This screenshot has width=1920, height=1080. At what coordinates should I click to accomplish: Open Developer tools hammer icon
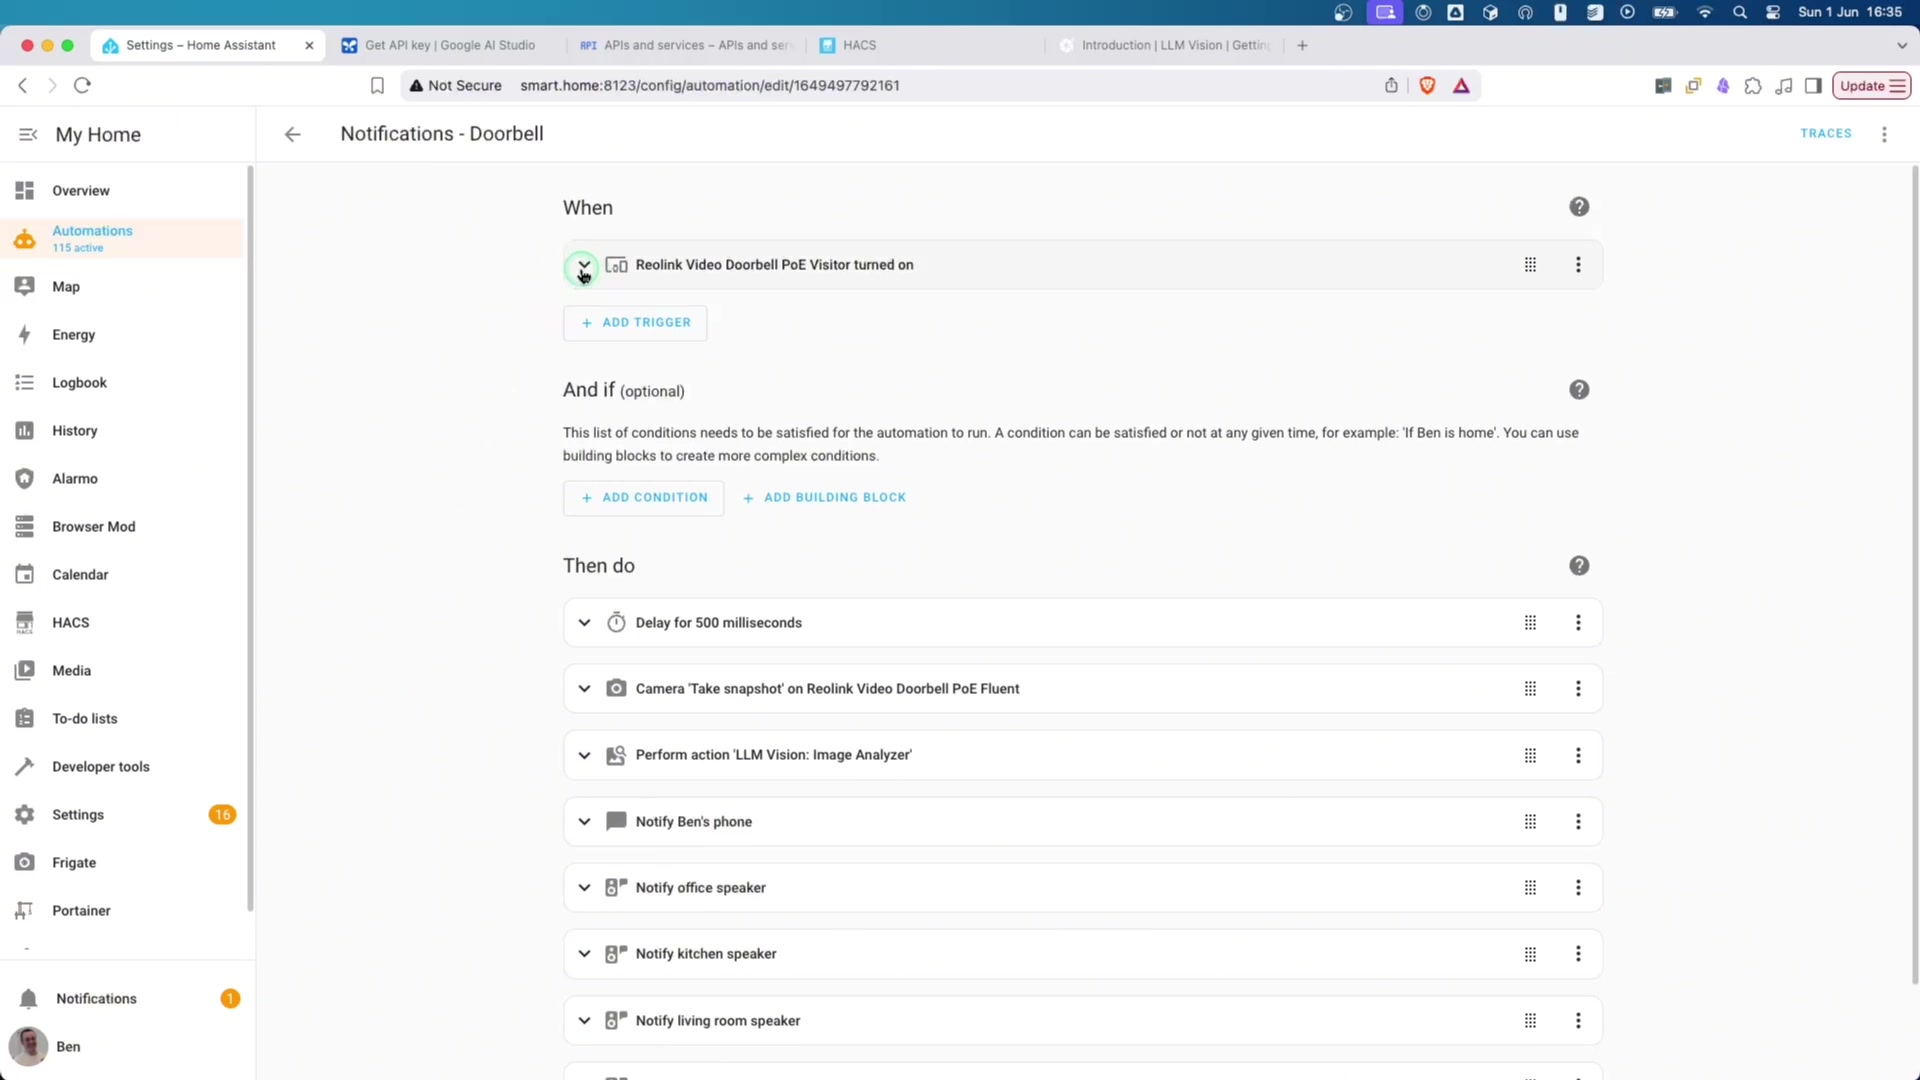(x=25, y=767)
